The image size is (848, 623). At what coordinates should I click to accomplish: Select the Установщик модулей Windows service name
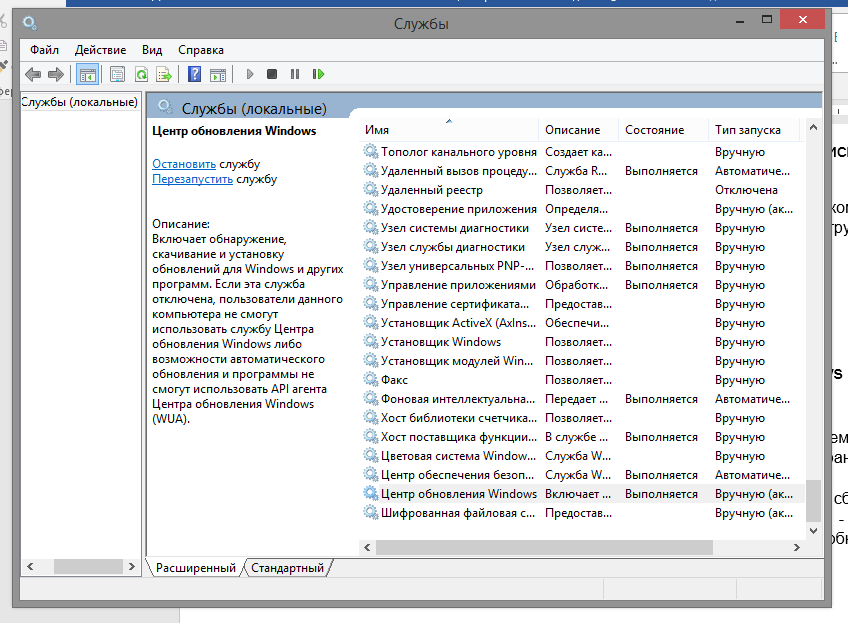(x=457, y=361)
